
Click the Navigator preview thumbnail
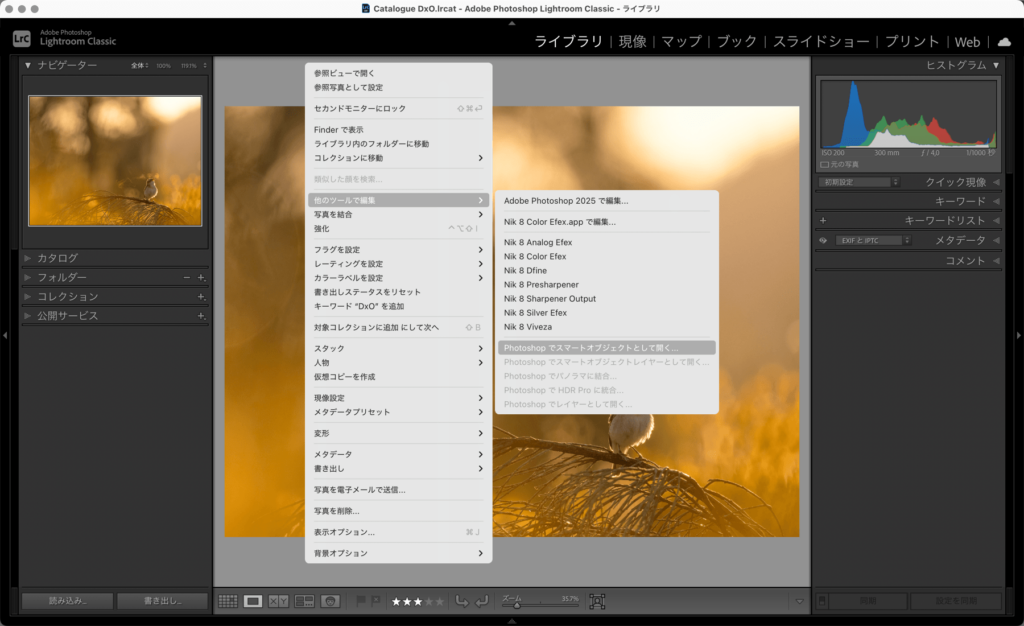(115, 161)
